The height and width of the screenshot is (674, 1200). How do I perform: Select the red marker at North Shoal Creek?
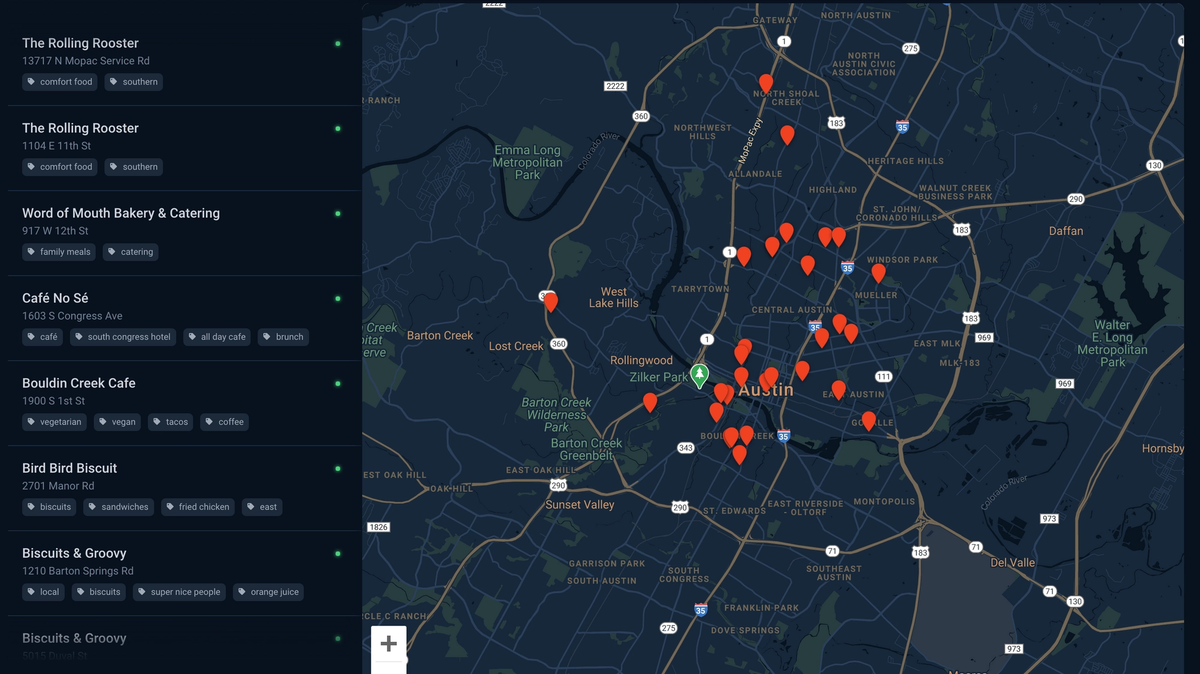coord(766,84)
